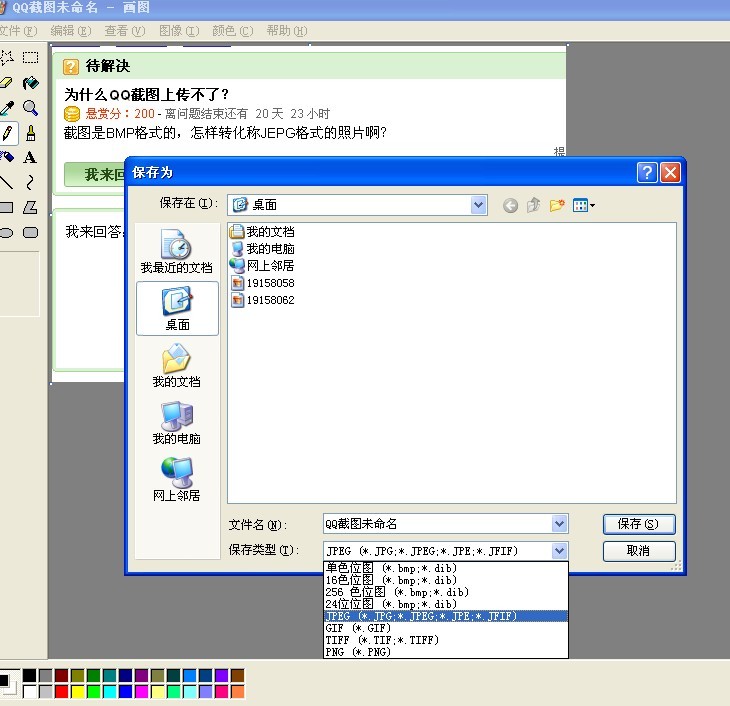Open My Computer (我的电脑) in places bar
Image resolution: width=730 pixels, height=706 pixels.
[176, 423]
